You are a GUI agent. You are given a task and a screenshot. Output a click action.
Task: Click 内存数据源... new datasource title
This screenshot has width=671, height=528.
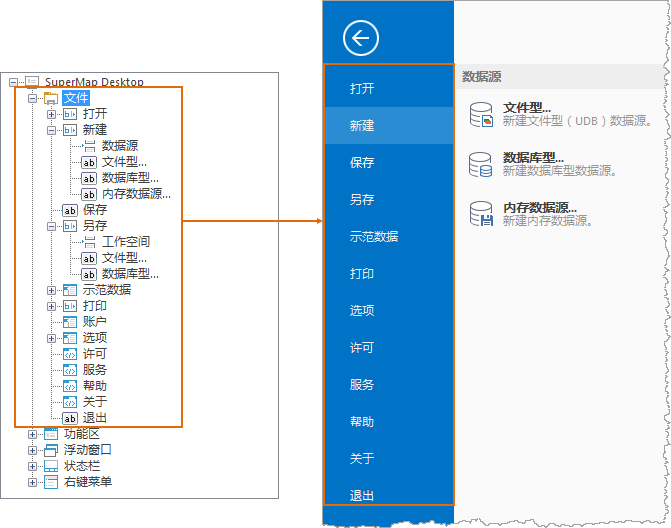540,208
